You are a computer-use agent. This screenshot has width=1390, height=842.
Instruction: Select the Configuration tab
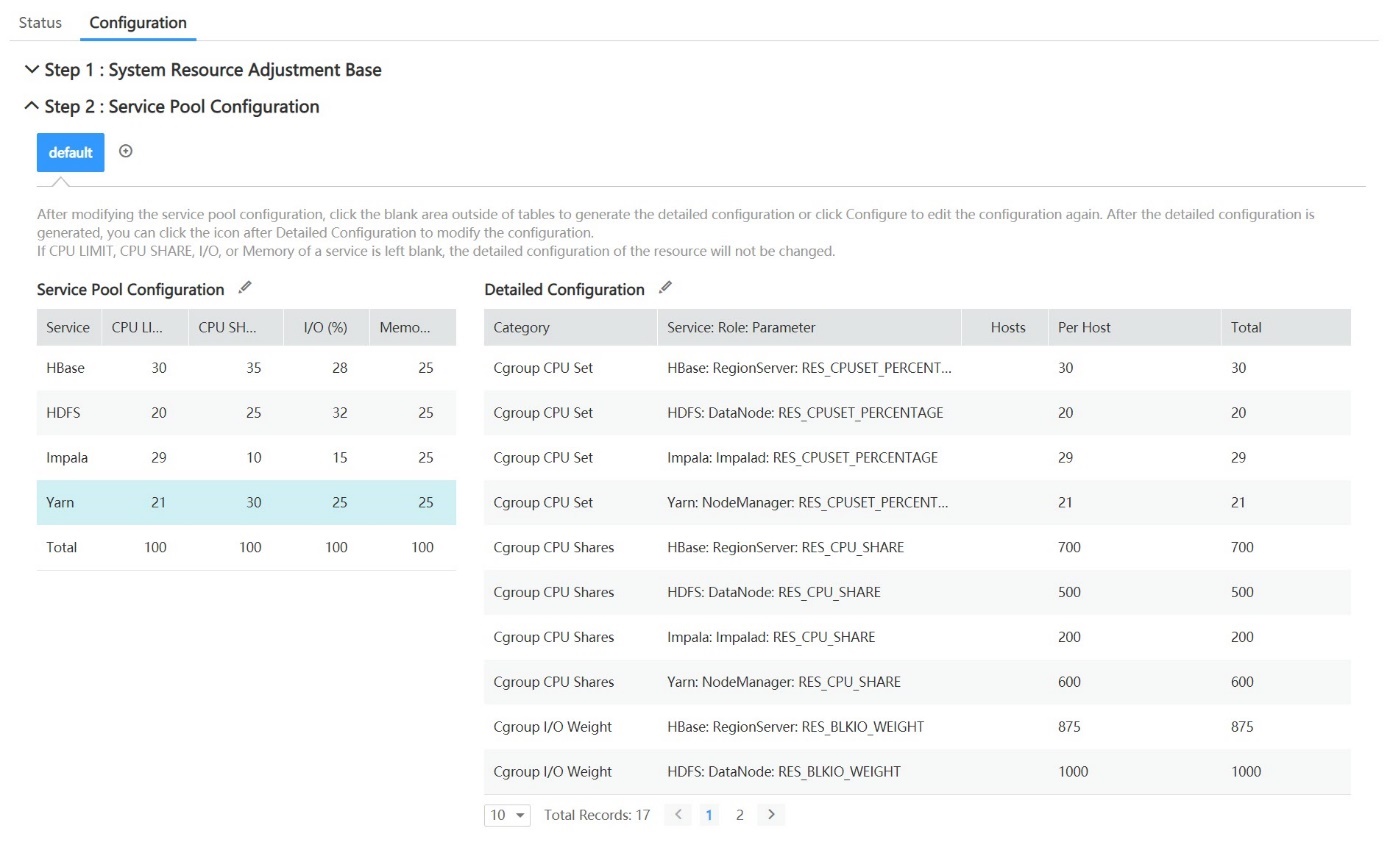pos(138,22)
